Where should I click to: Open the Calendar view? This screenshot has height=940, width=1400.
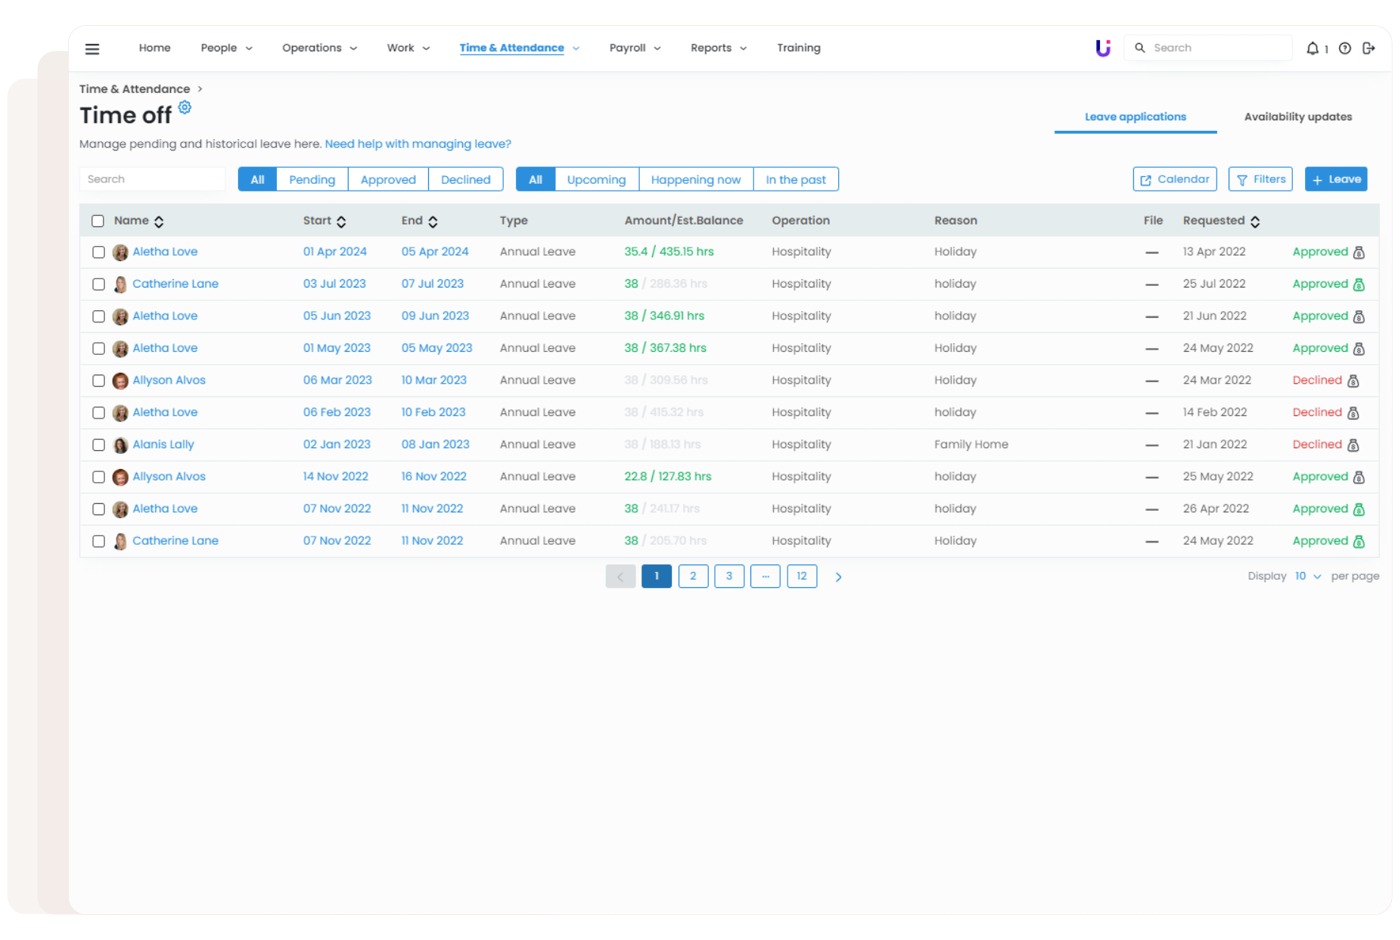(1174, 179)
